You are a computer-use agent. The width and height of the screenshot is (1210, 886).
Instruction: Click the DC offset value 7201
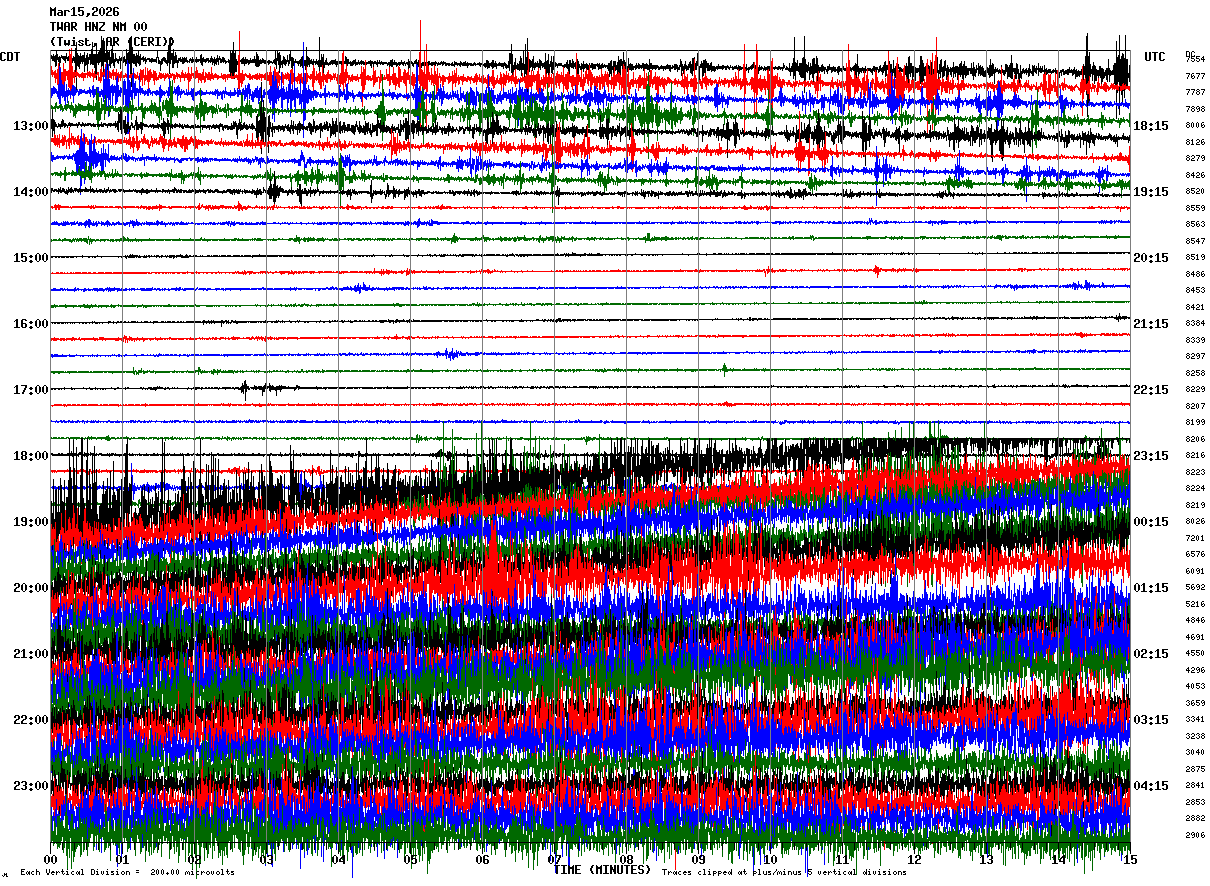pyautogui.click(x=1195, y=538)
